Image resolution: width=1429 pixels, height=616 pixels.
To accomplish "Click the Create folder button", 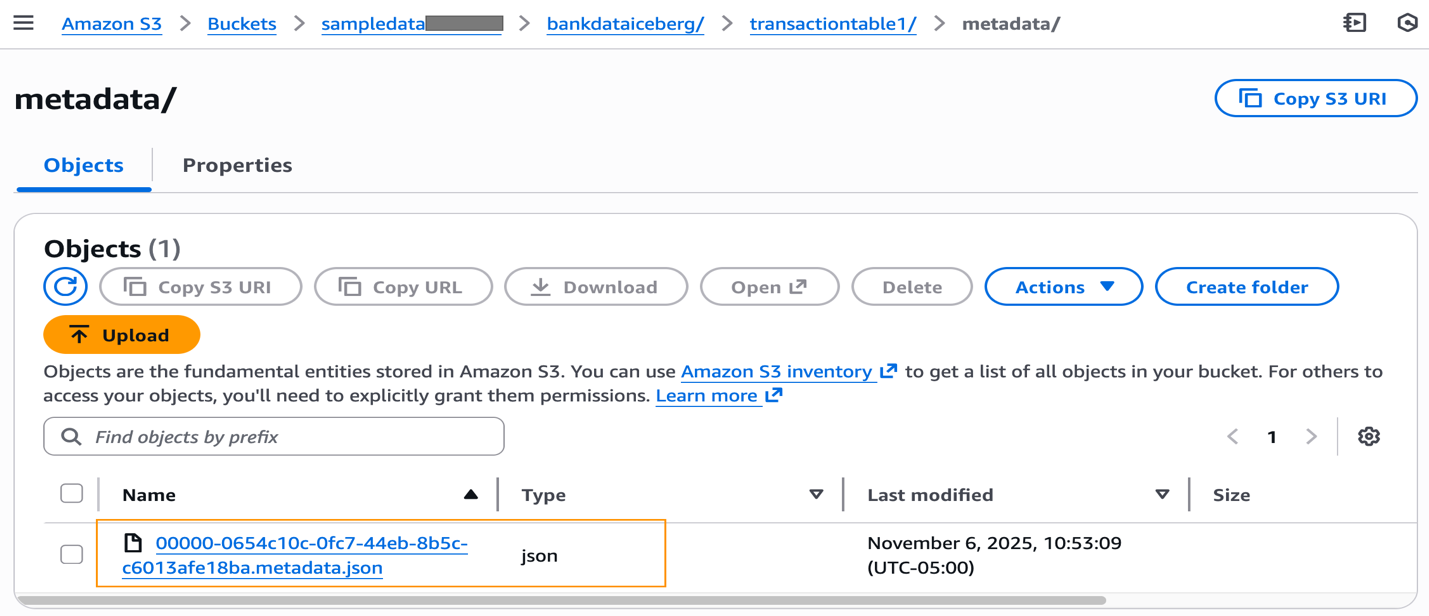I will 1246,286.
